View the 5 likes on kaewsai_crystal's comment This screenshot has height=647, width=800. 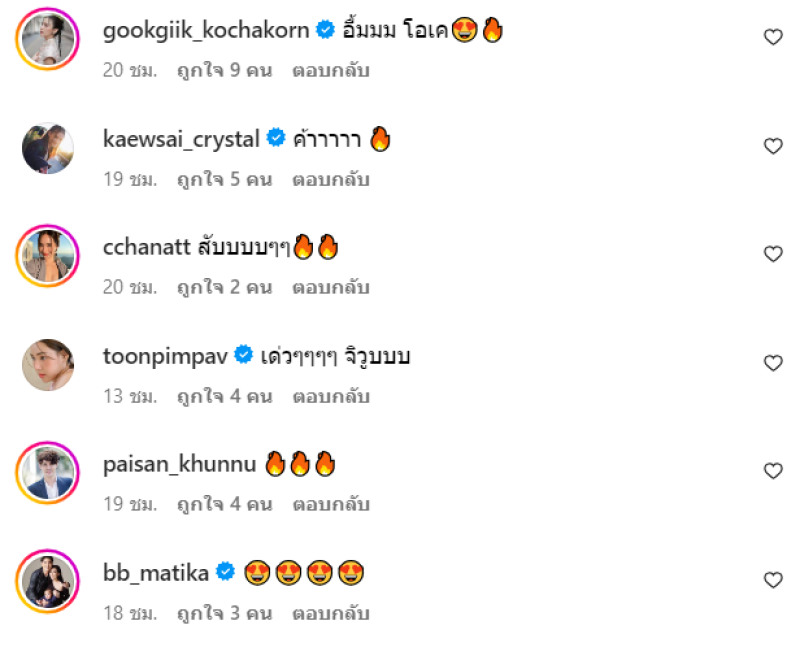224,180
